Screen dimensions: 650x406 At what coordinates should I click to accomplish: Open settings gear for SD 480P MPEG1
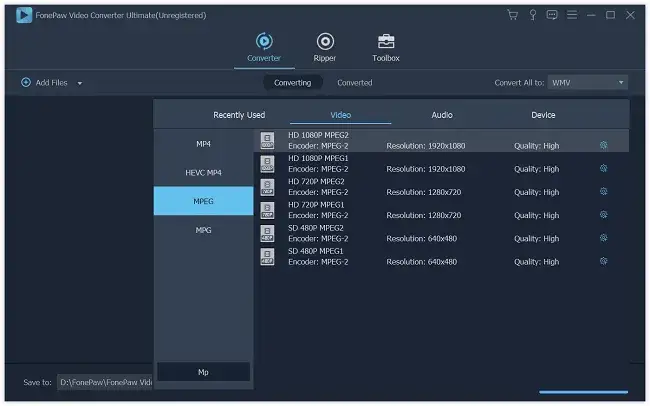point(603,261)
